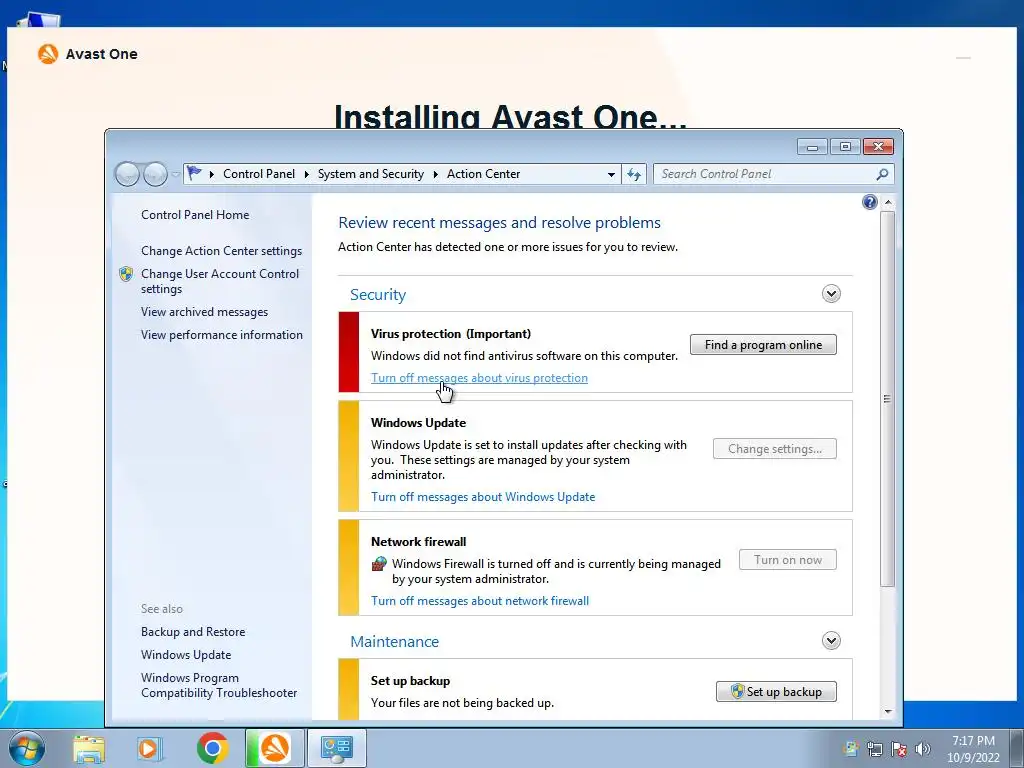This screenshot has height=768, width=1024.
Task: Click the refresh icon beside address bar
Action: [x=633, y=174]
